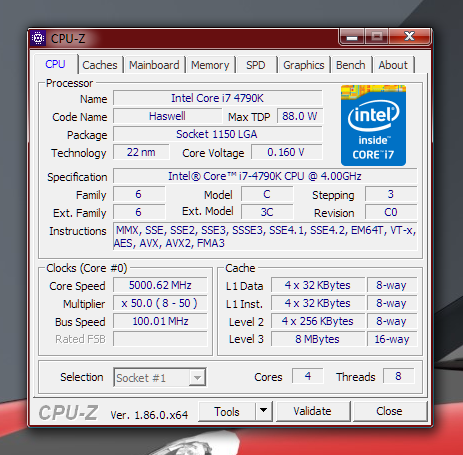463x455 pixels.
Task: Click the Core Voltage value 0.160 V
Action: 287,152
